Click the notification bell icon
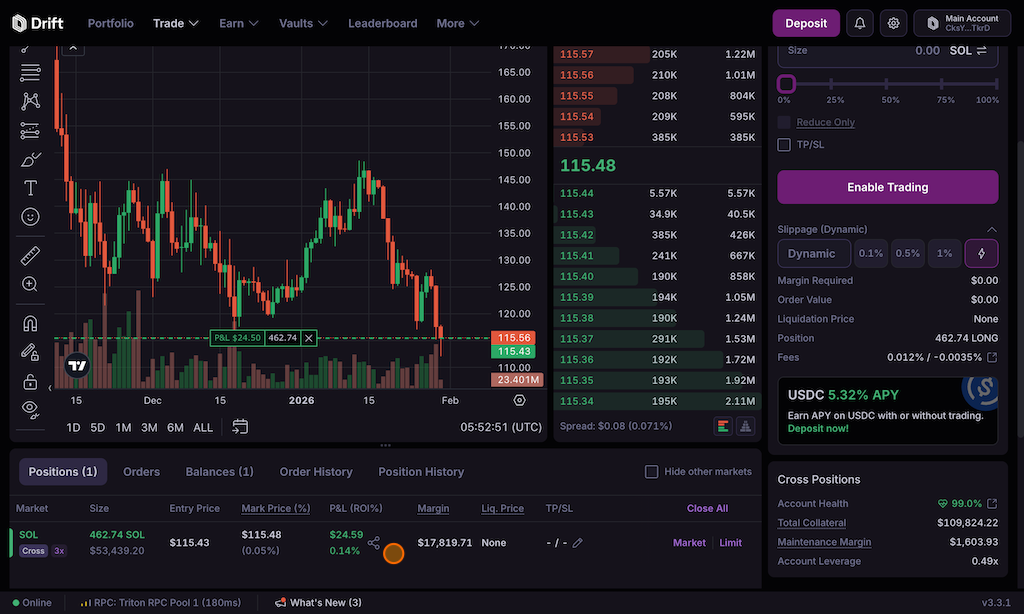 (x=859, y=23)
